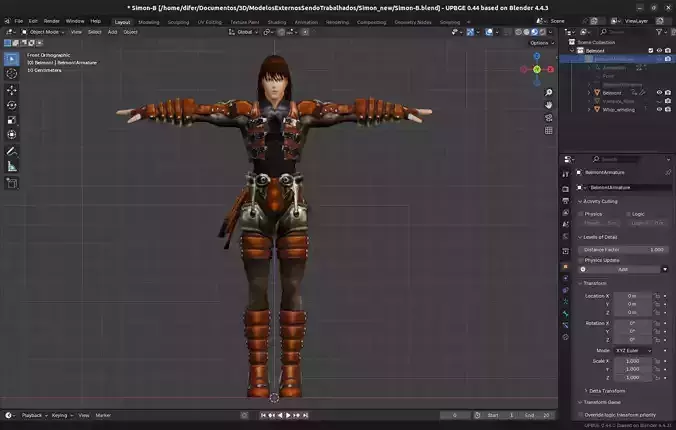Toggle viewport visibility of Whip_winding
Image resolution: width=676 pixels, height=430 pixels.
(x=659, y=110)
